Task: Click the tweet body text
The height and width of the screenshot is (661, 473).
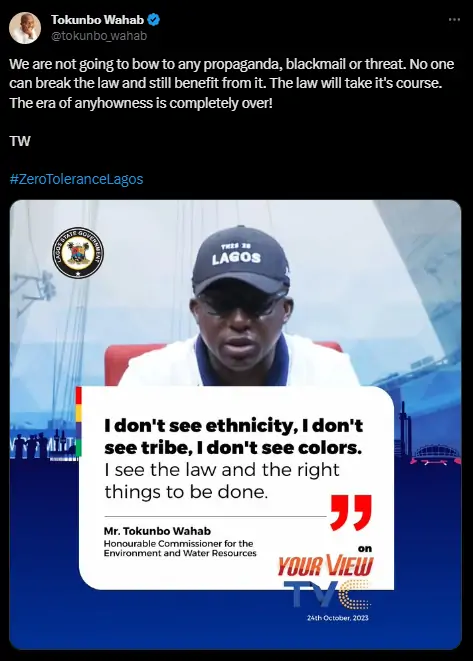Action: point(231,83)
